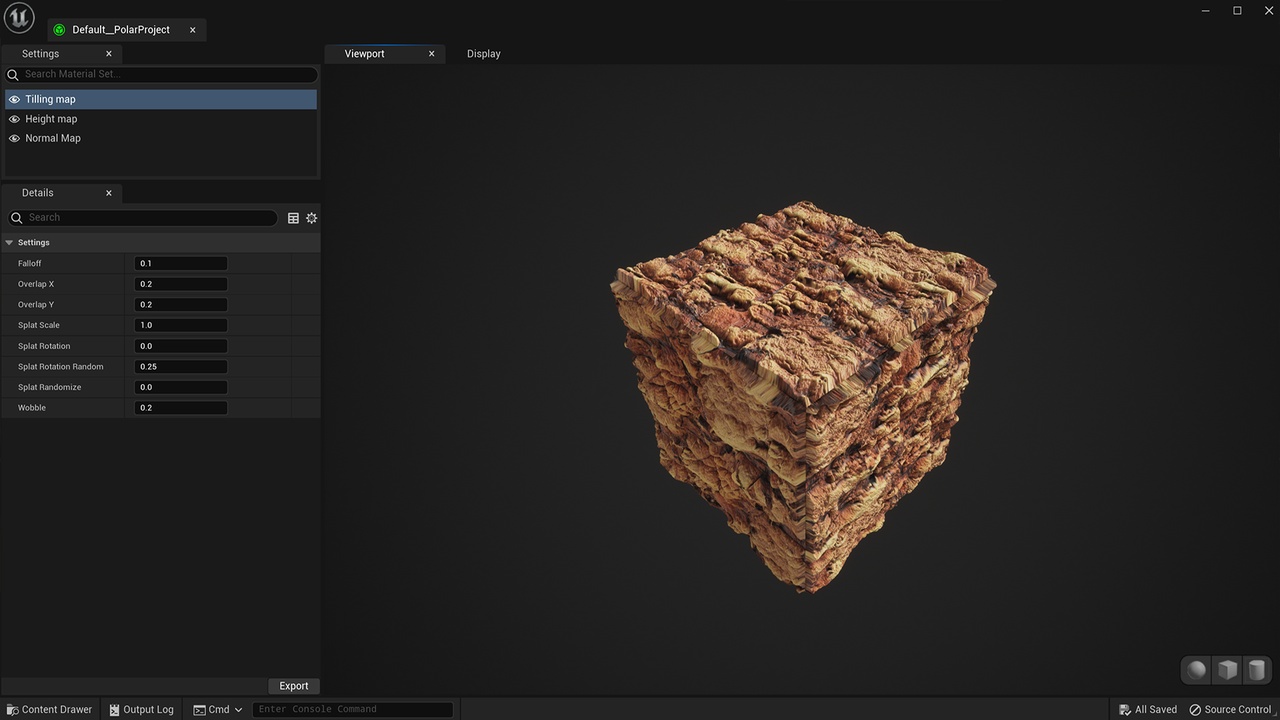Close the Viewport tab
Viewport: 1280px width, 720px height.
432,54
